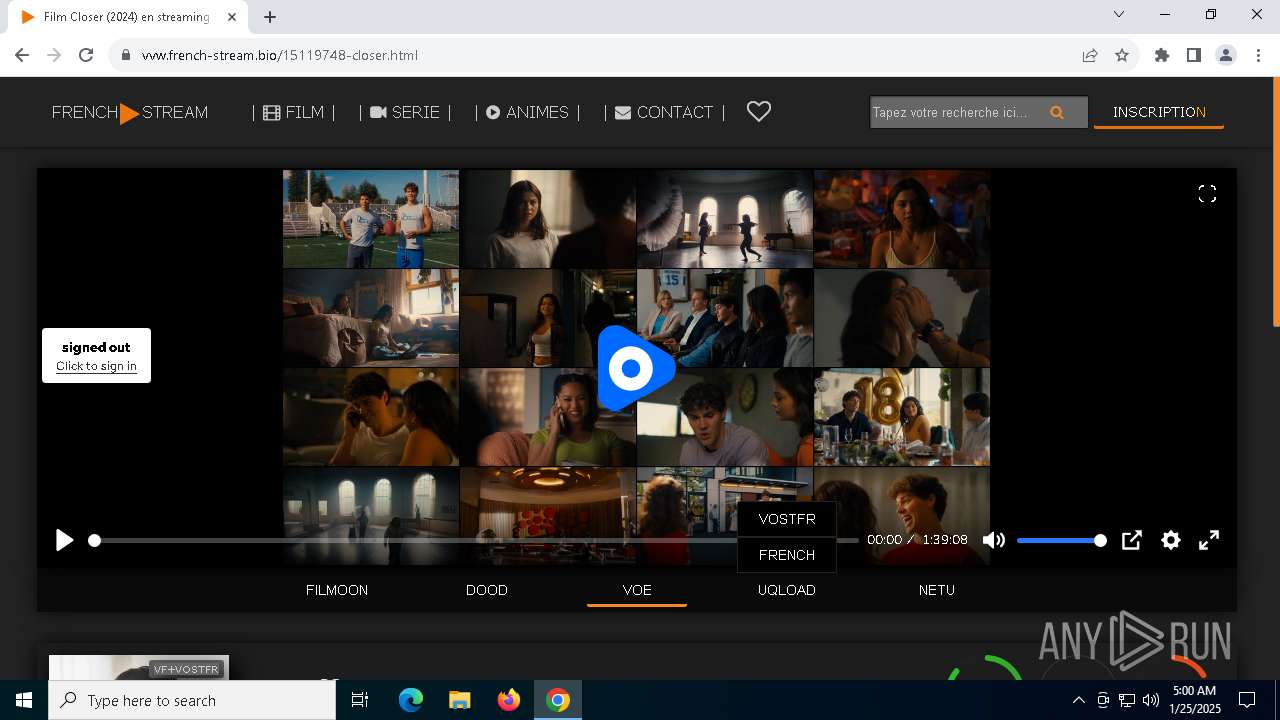This screenshot has width=1280, height=720.
Task: Click the fullscreen corners icon above the player
Action: point(1207,194)
